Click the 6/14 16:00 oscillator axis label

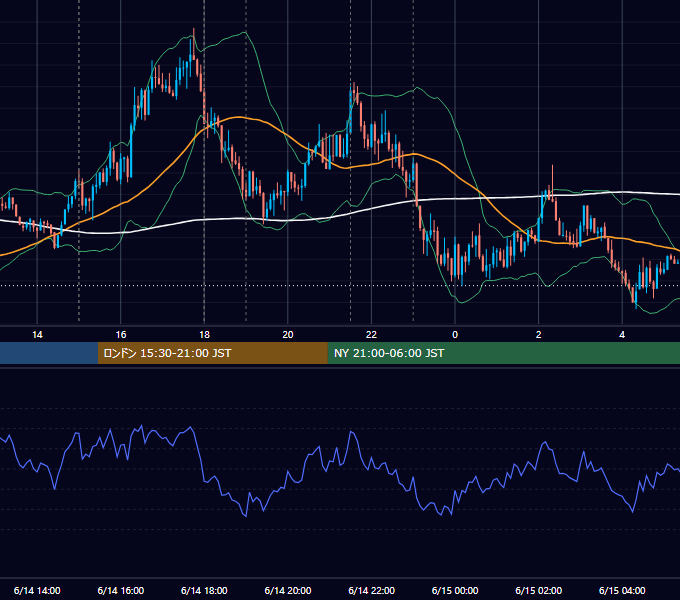tap(121, 590)
